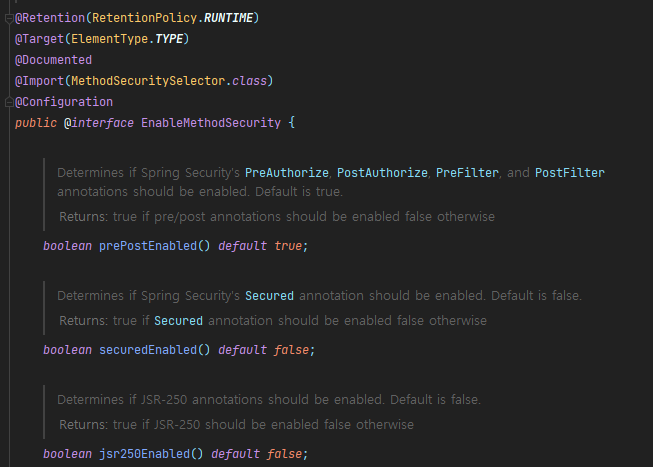Toggle the fold marker beside @Configuration

(9, 102)
